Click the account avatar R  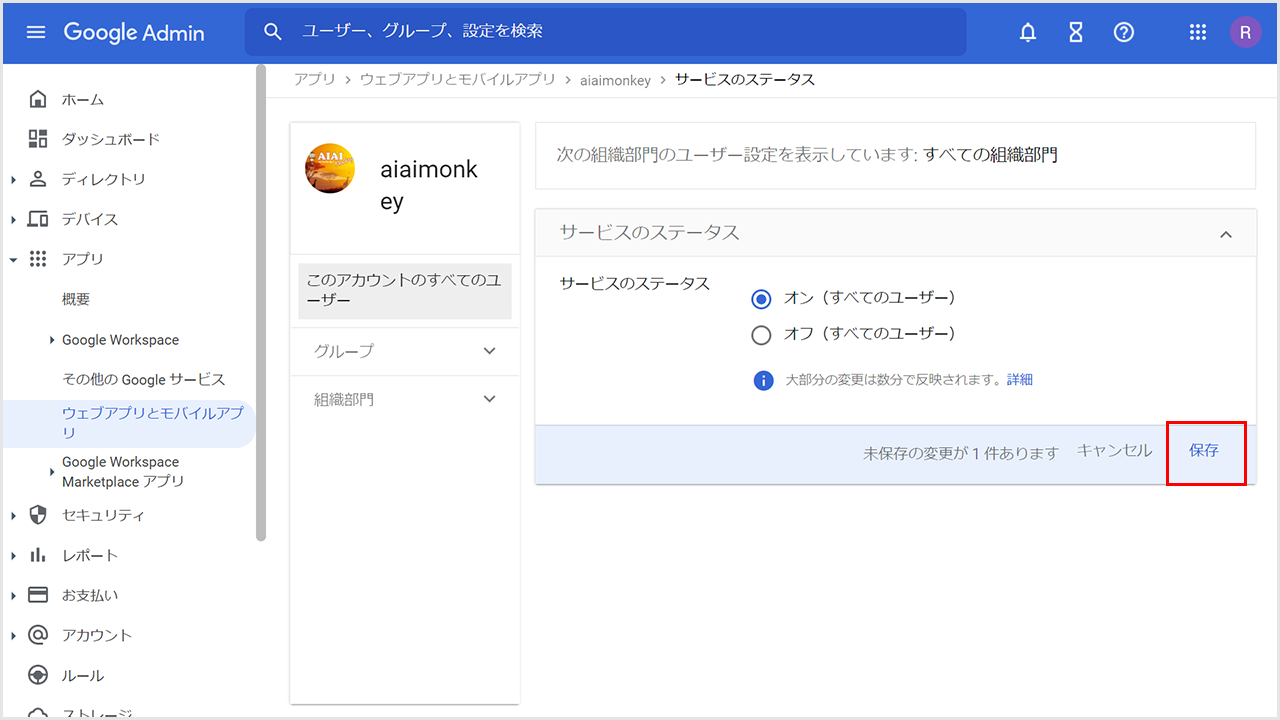[1245, 32]
